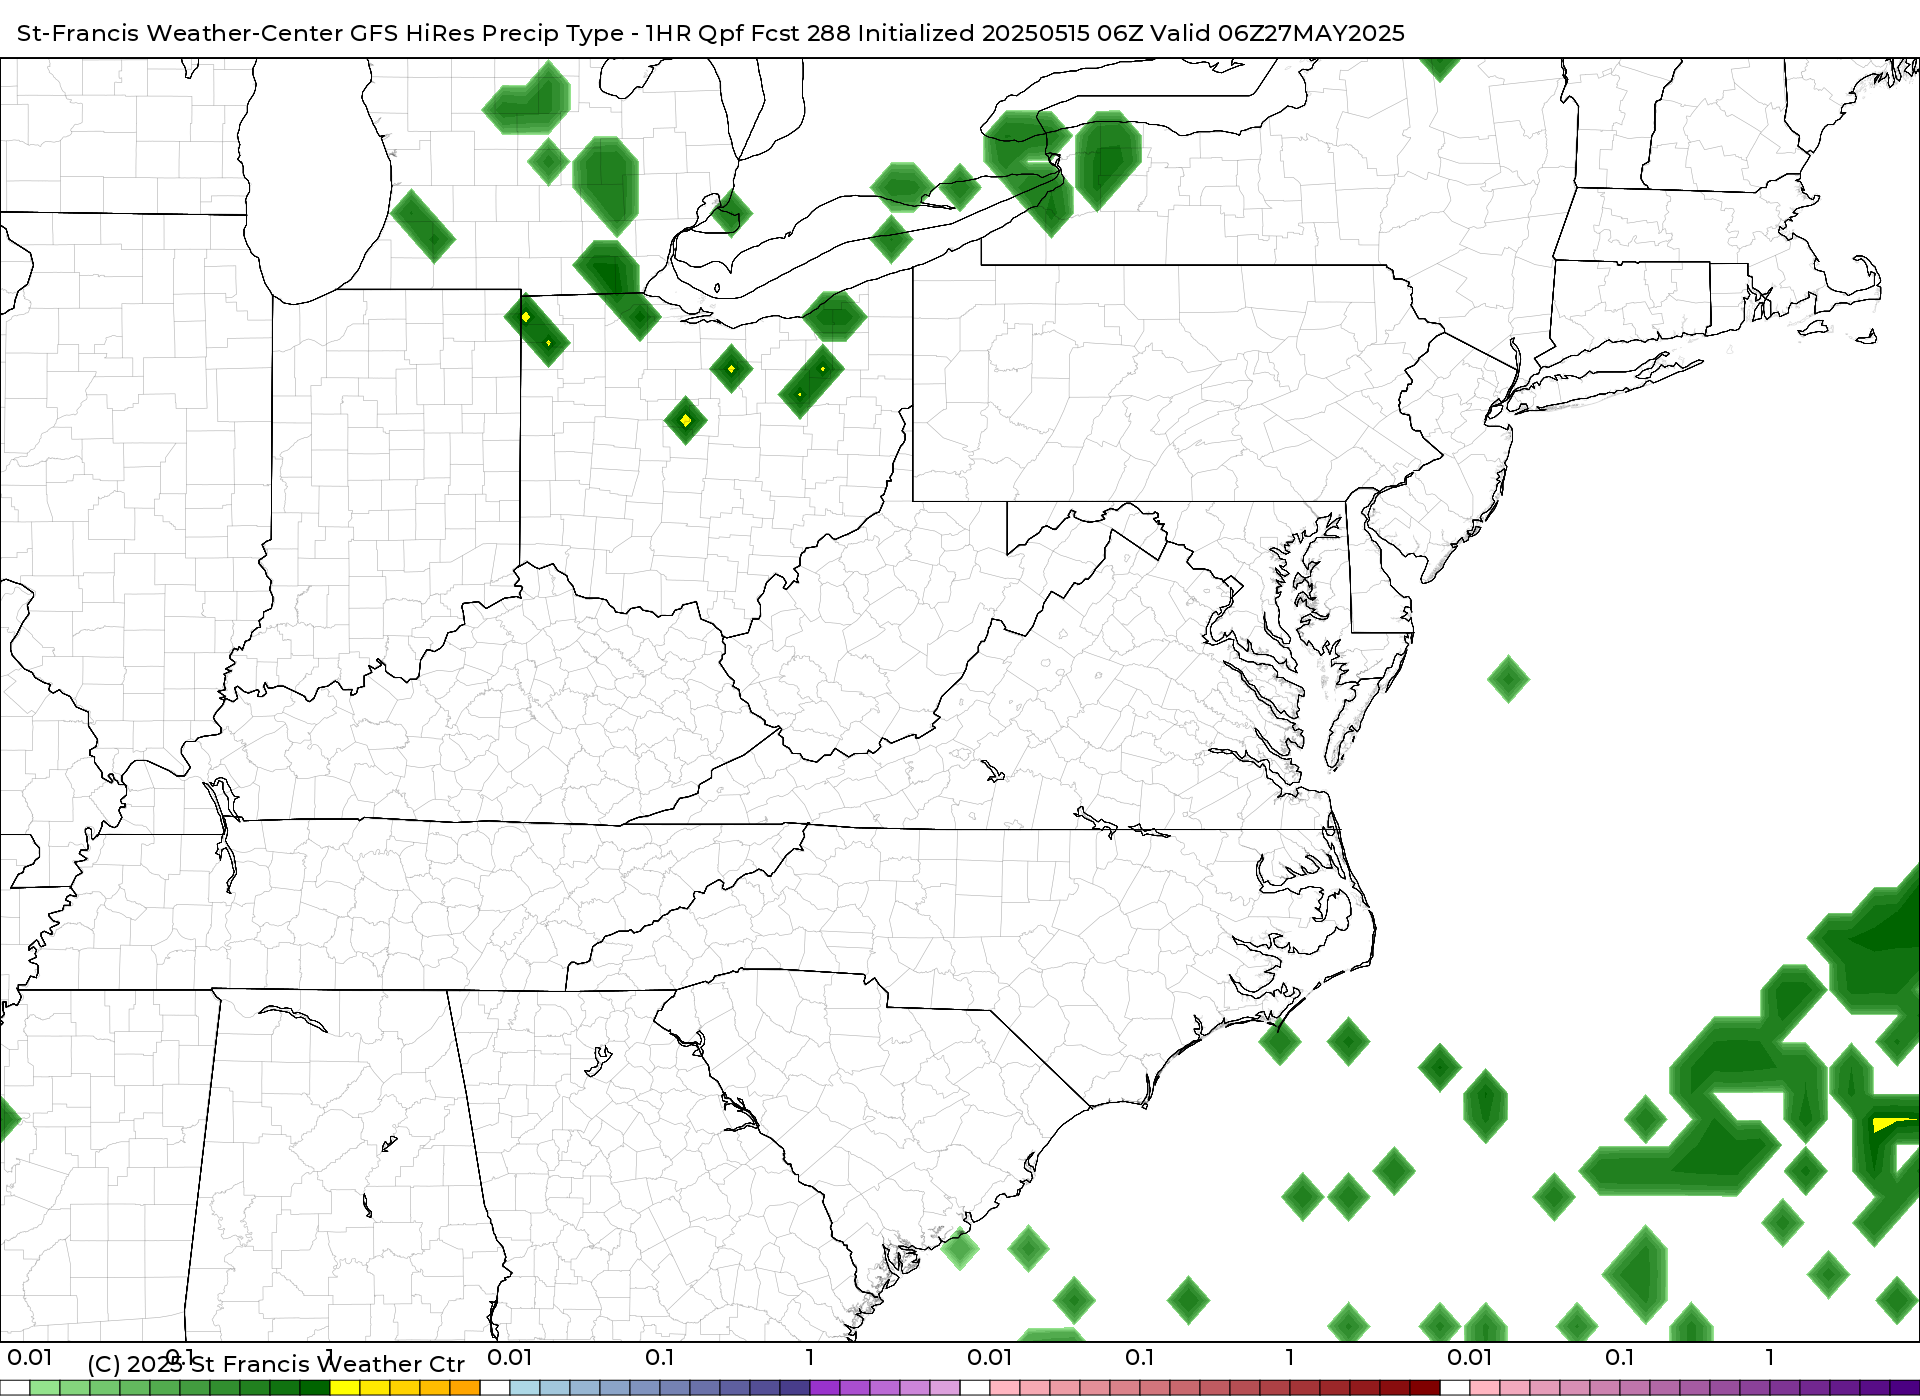The width and height of the screenshot is (1920, 1400).
Task: Click the 0.01 label above the red scale
Action: click(x=990, y=1357)
